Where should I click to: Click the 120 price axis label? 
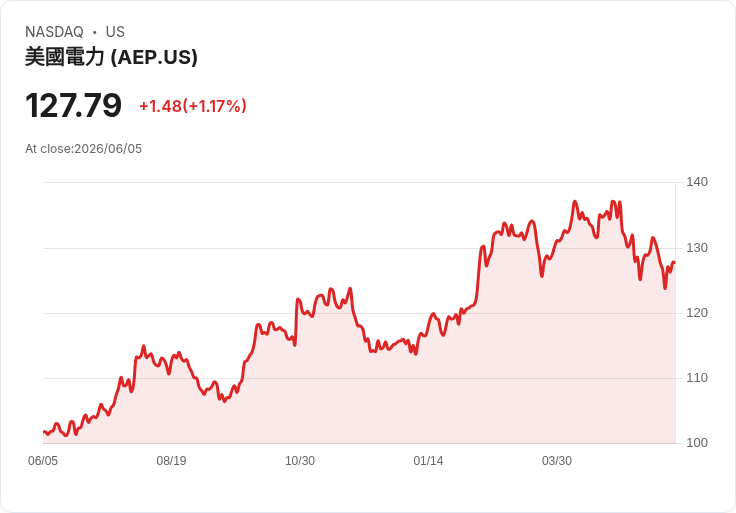click(x=697, y=313)
